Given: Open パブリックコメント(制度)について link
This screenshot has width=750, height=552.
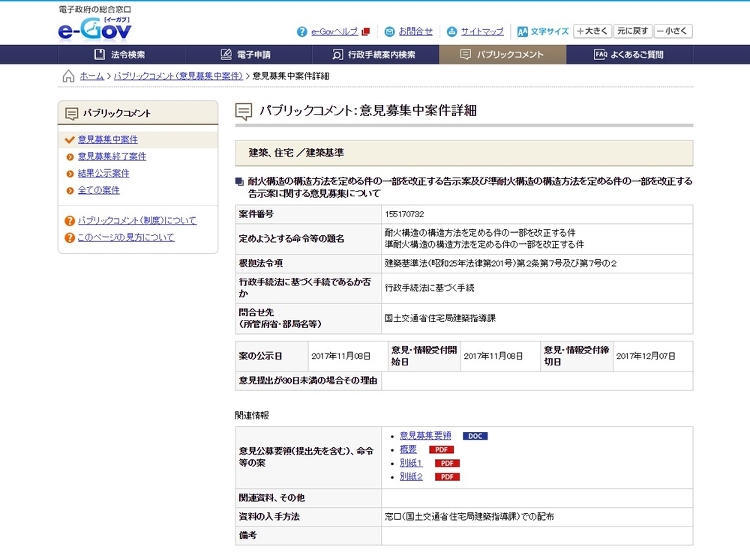Looking at the screenshot, I should (137, 221).
